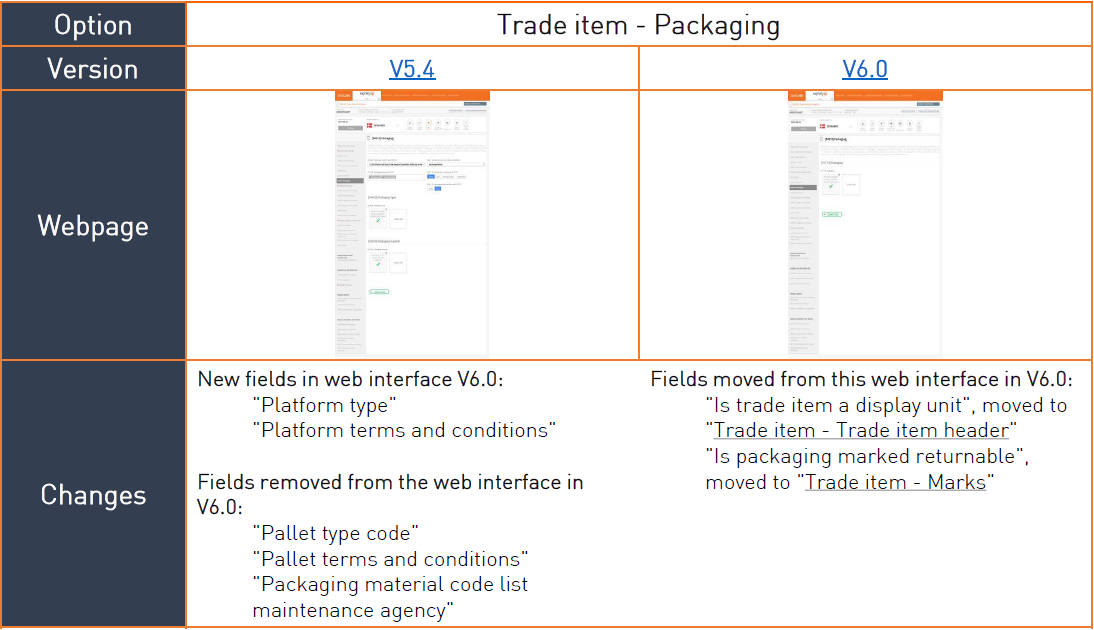This screenshot has width=1094, height=630.
Task: Click the V5.4 webpage screenshot thumbnail
Action: pyautogui.click(x=412, y=224)
